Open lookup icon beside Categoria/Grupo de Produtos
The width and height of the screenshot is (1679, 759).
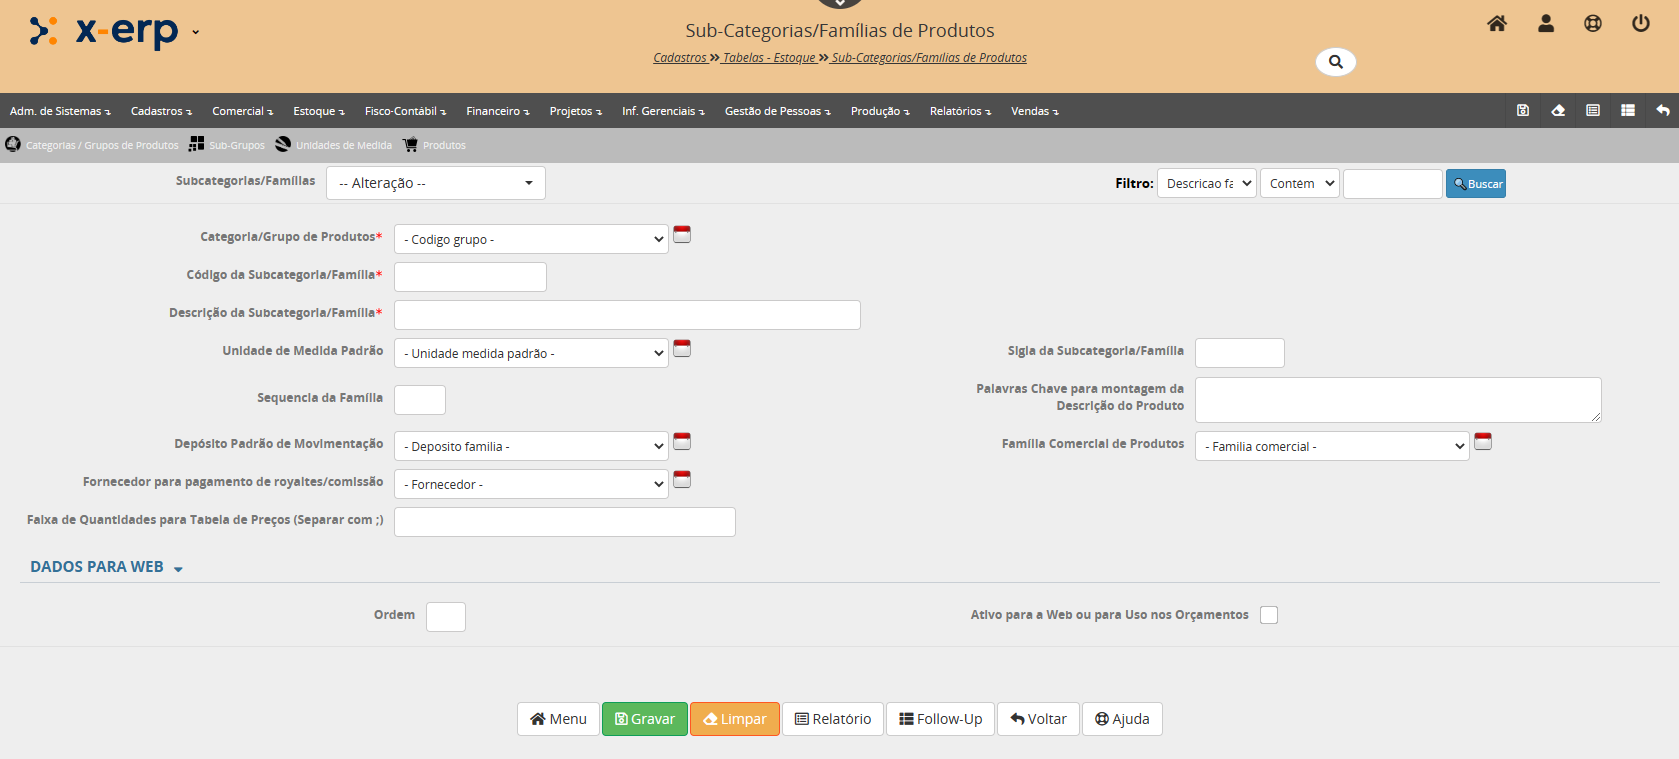682,235
